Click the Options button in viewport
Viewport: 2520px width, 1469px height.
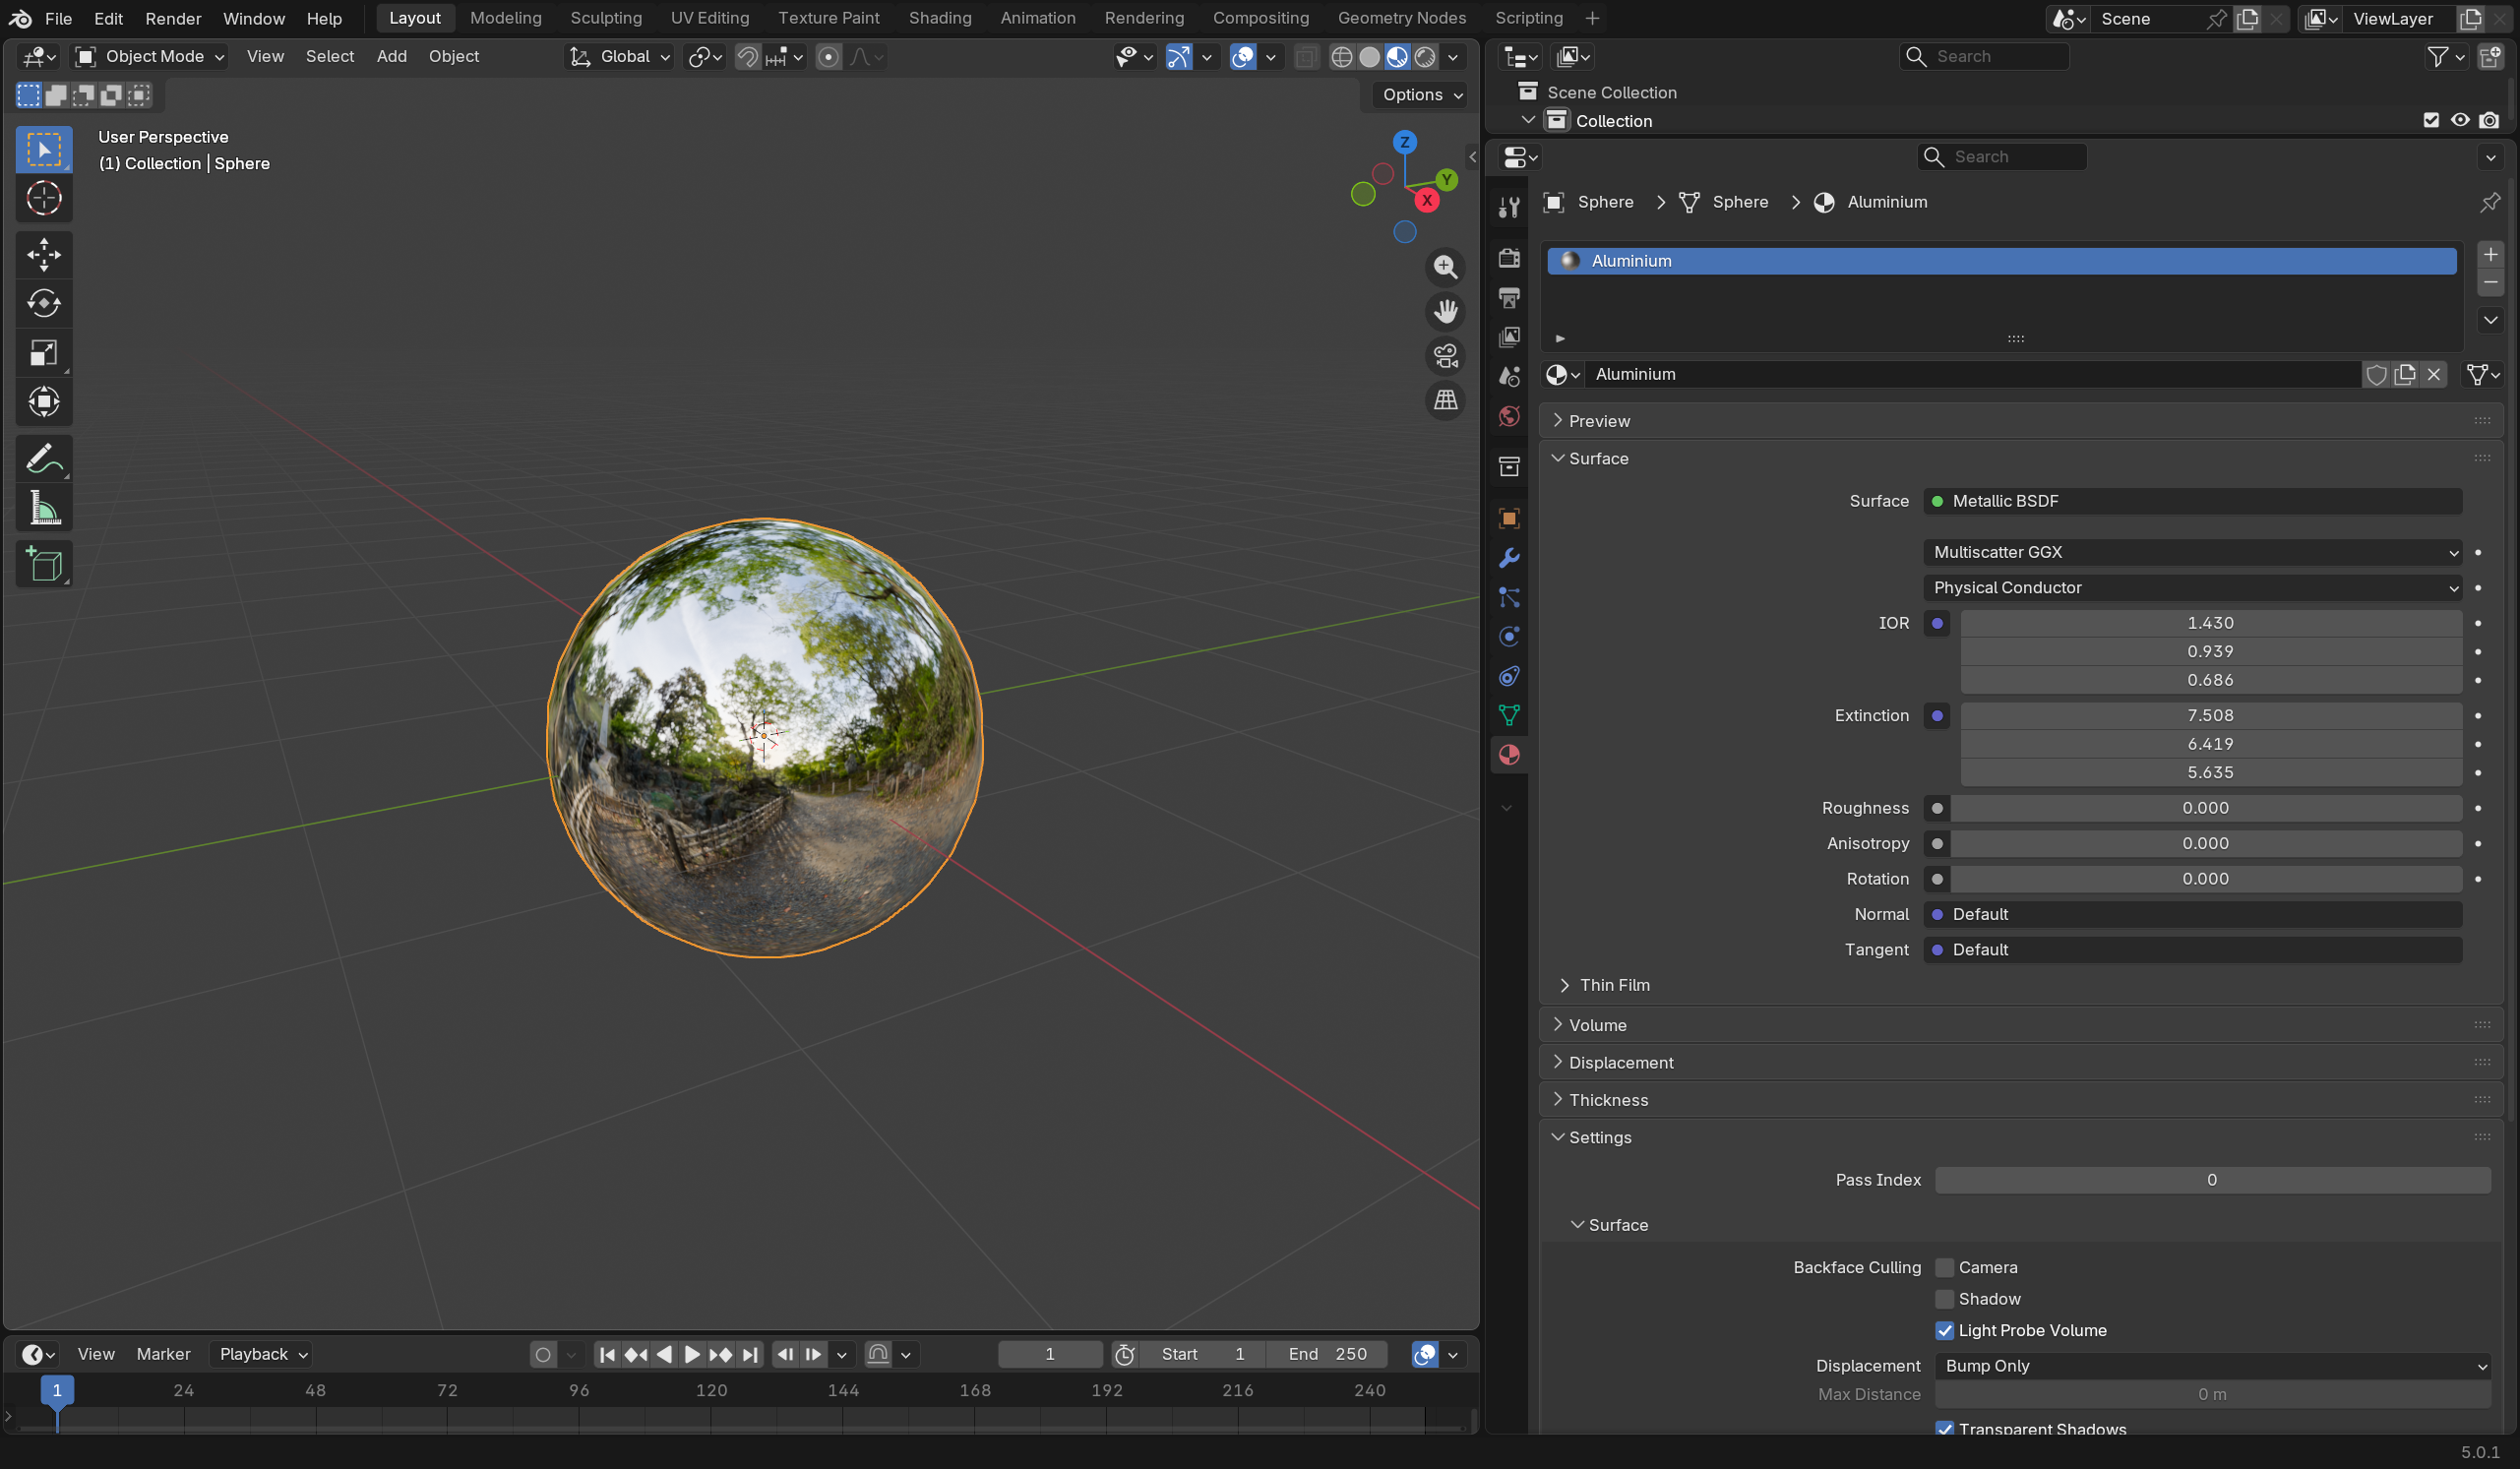coord(1421,95)
